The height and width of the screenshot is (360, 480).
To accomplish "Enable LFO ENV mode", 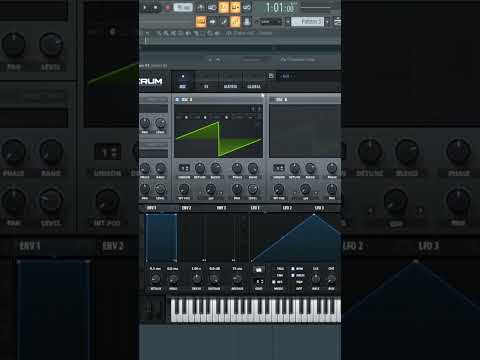I will click(279, 275).
